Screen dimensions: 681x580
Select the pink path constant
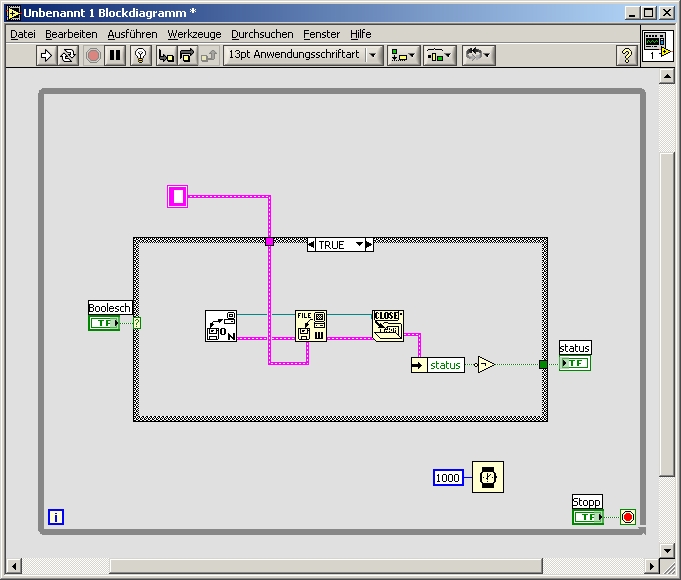click(x=178, y=196)
